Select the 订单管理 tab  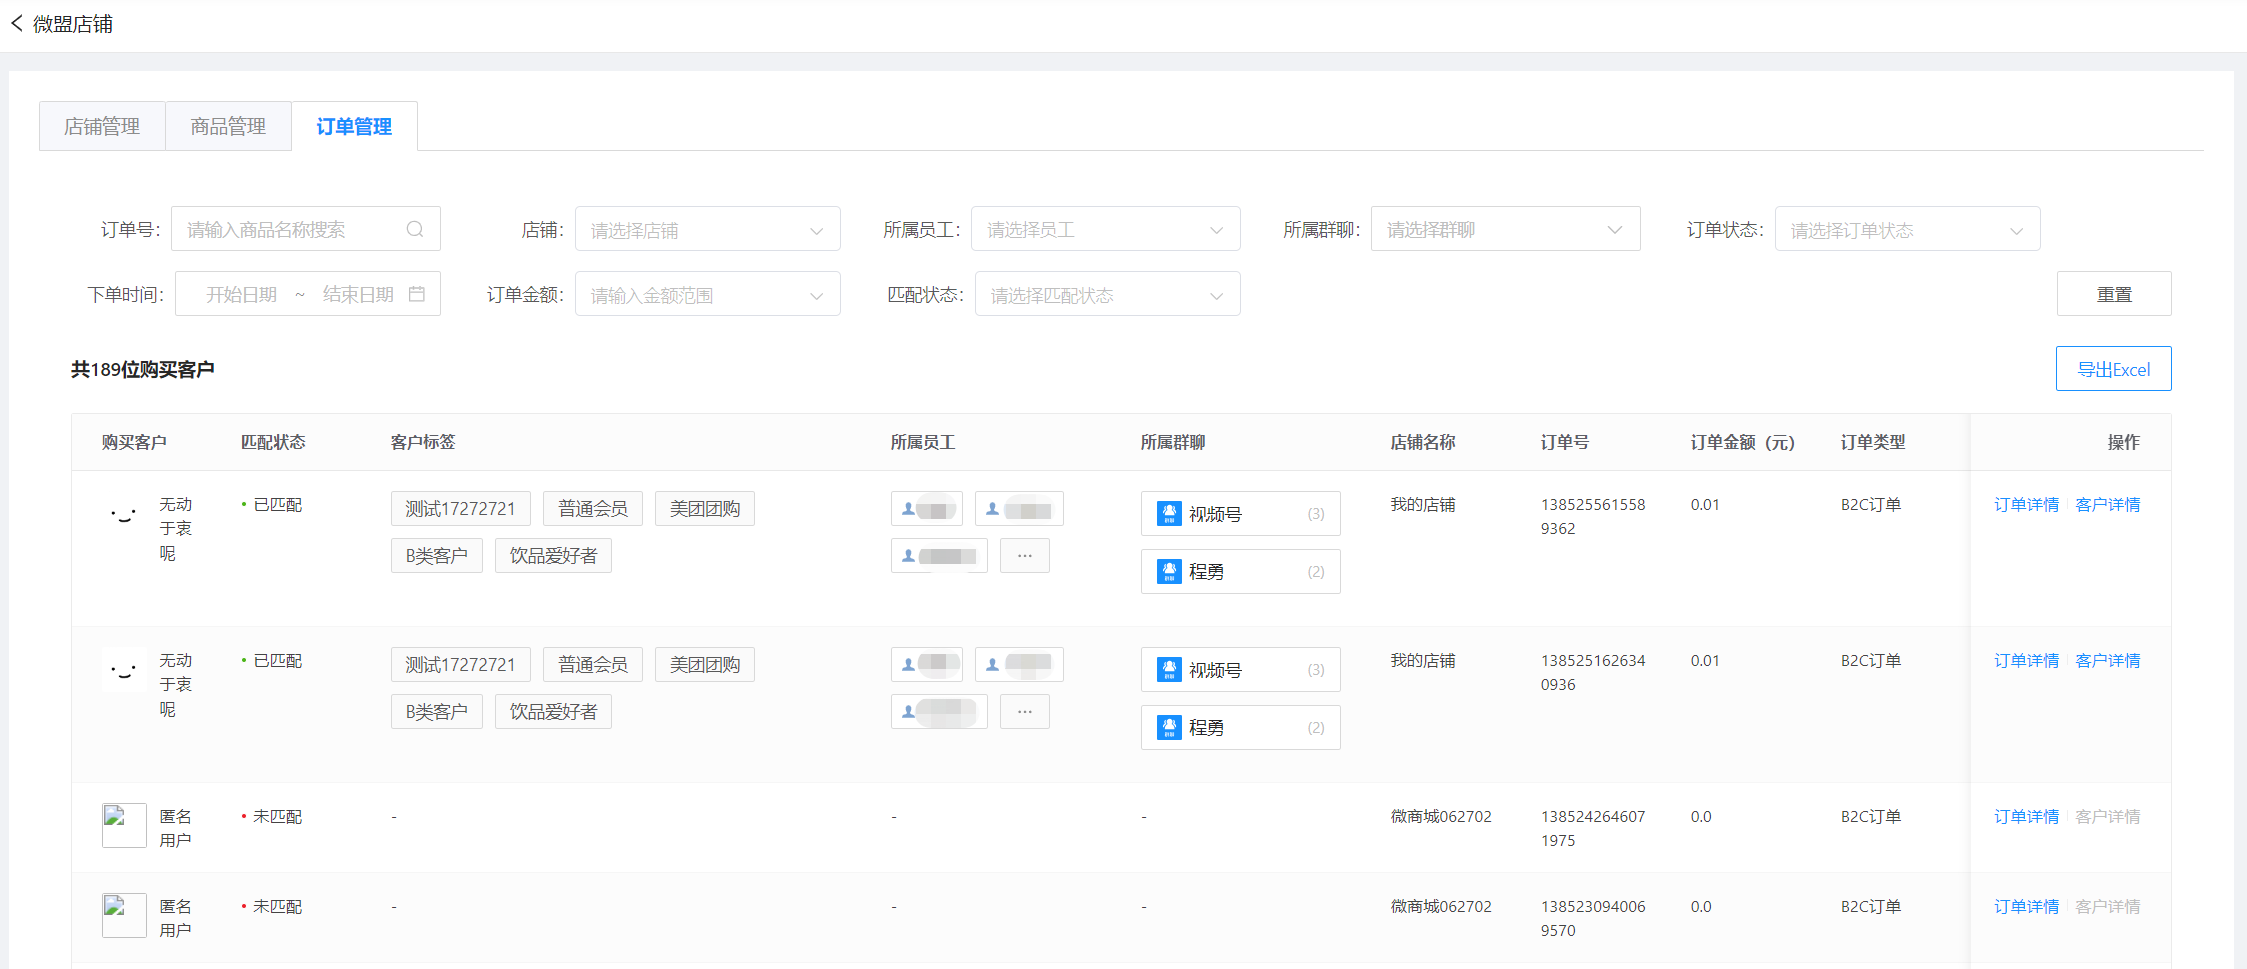tap(354, 126)
